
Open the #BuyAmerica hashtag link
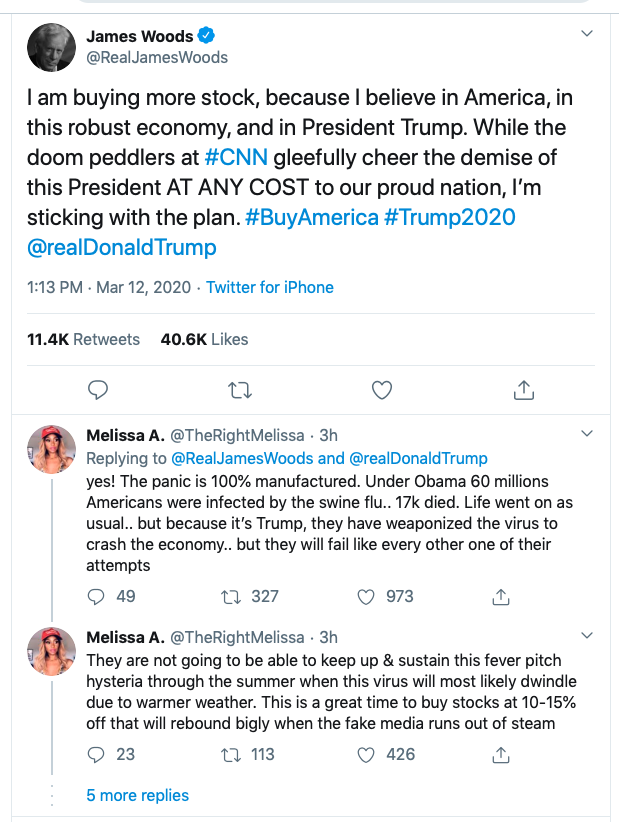(x=312, y=217)
